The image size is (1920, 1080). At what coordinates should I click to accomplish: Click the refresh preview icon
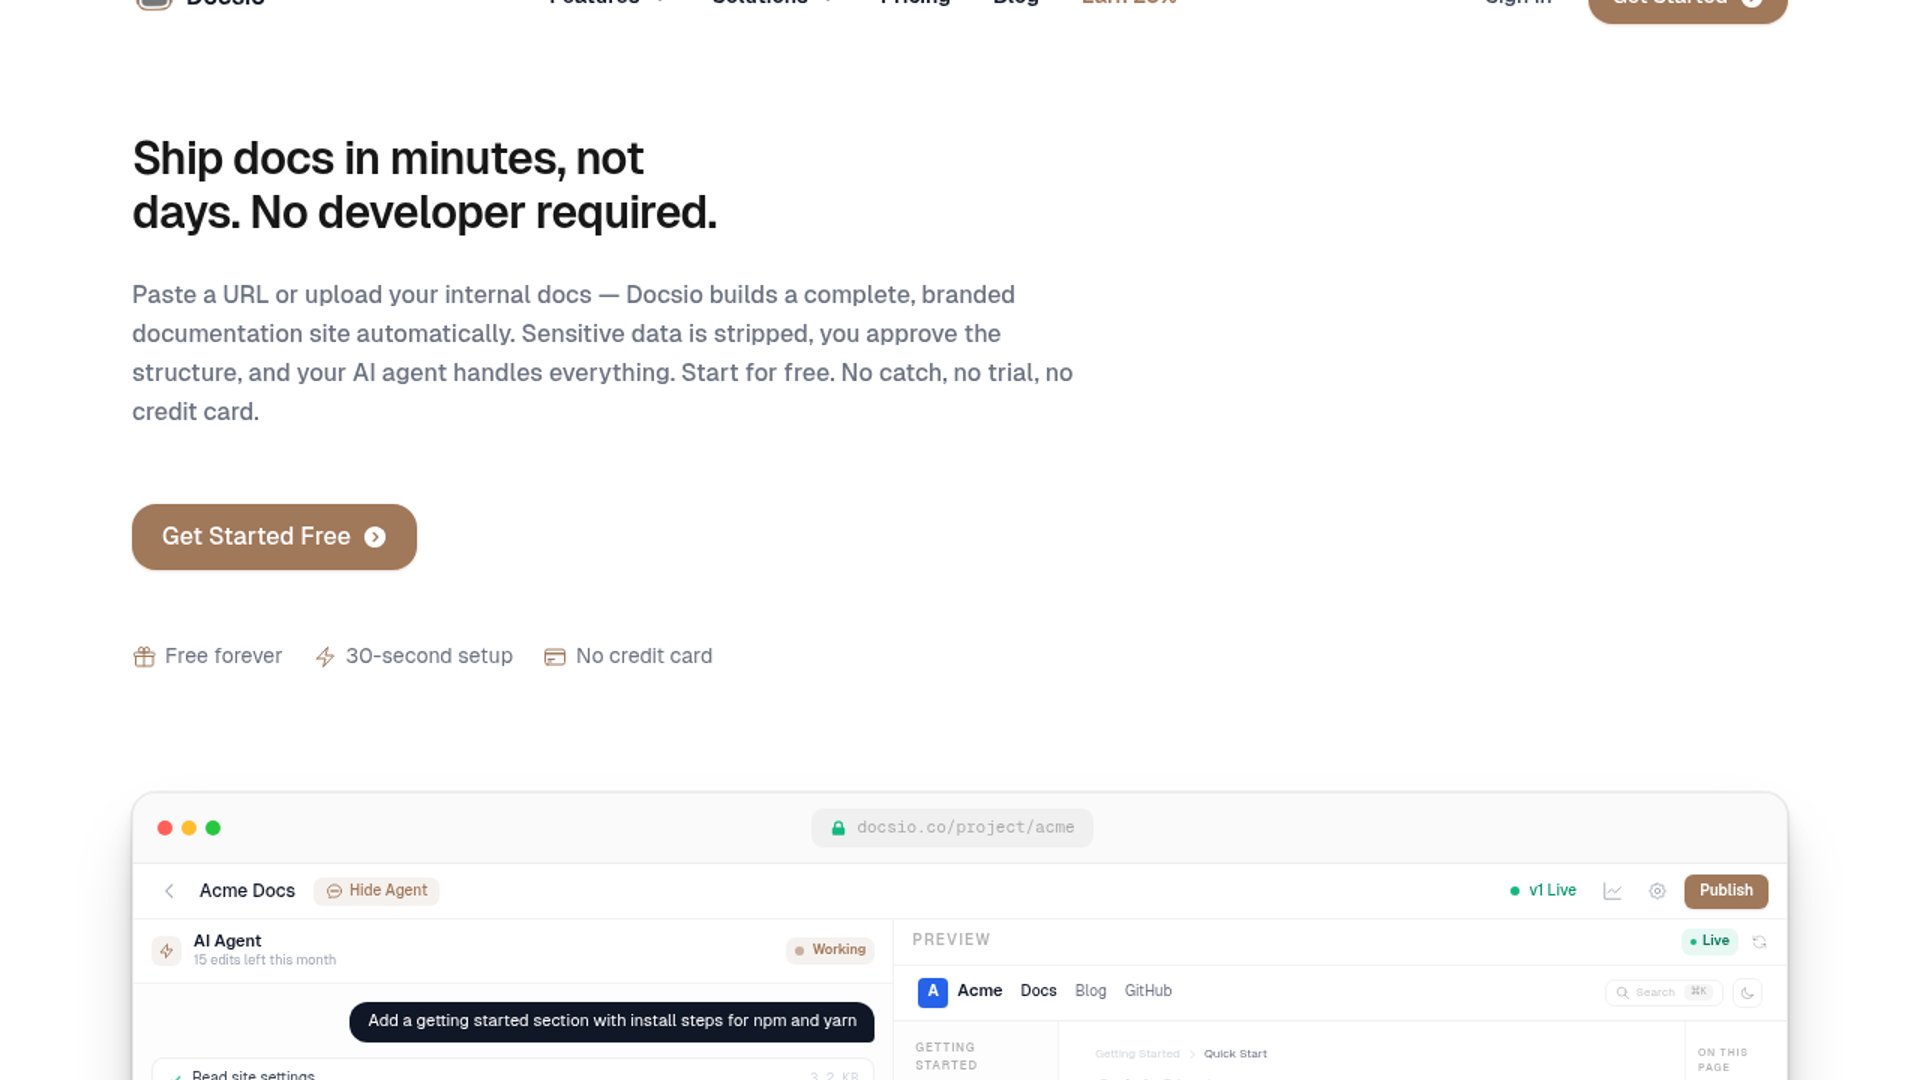pos(1759,941)
